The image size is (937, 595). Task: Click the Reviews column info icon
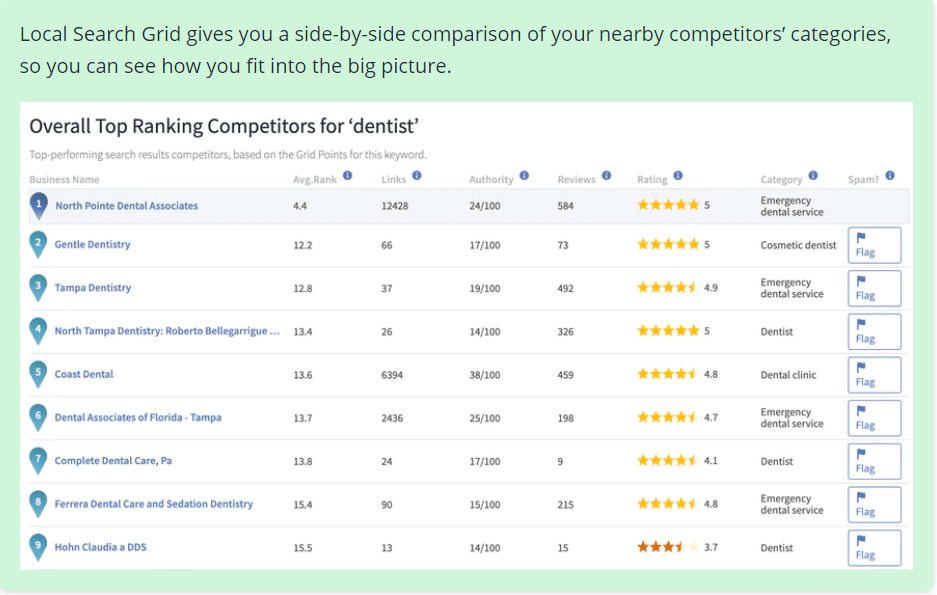coord(607,176)
